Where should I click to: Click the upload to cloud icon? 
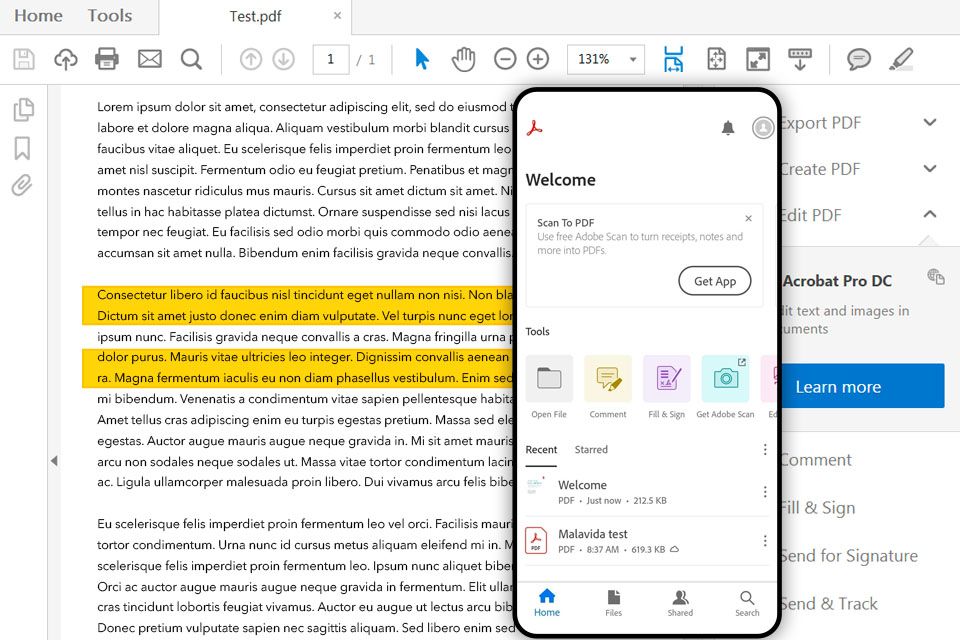(66, 59)
